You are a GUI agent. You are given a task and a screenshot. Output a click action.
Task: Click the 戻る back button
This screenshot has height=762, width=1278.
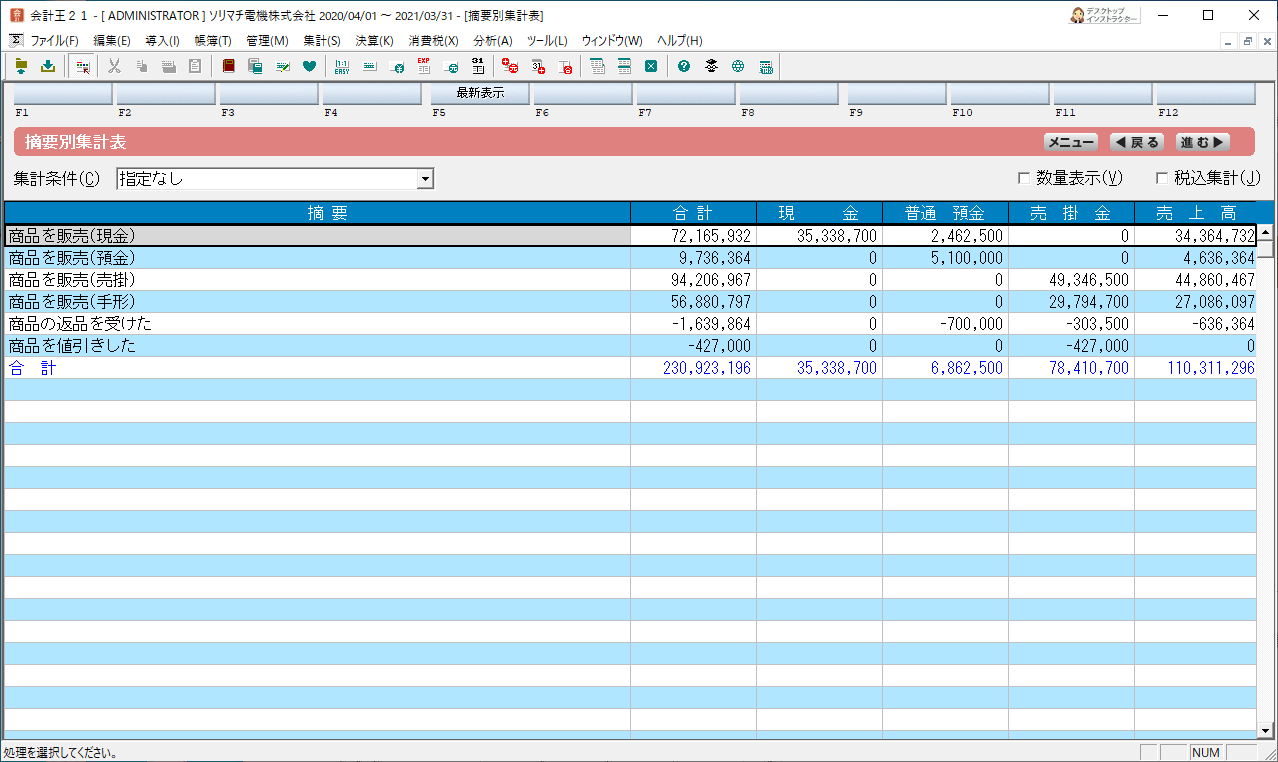click(1137, 142)
